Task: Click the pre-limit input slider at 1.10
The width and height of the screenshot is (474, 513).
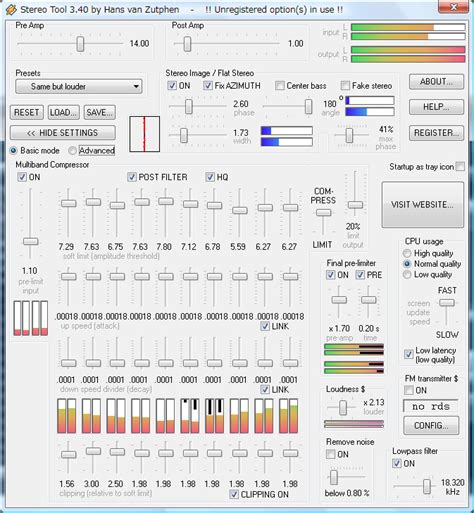Action: click(30, 241)
